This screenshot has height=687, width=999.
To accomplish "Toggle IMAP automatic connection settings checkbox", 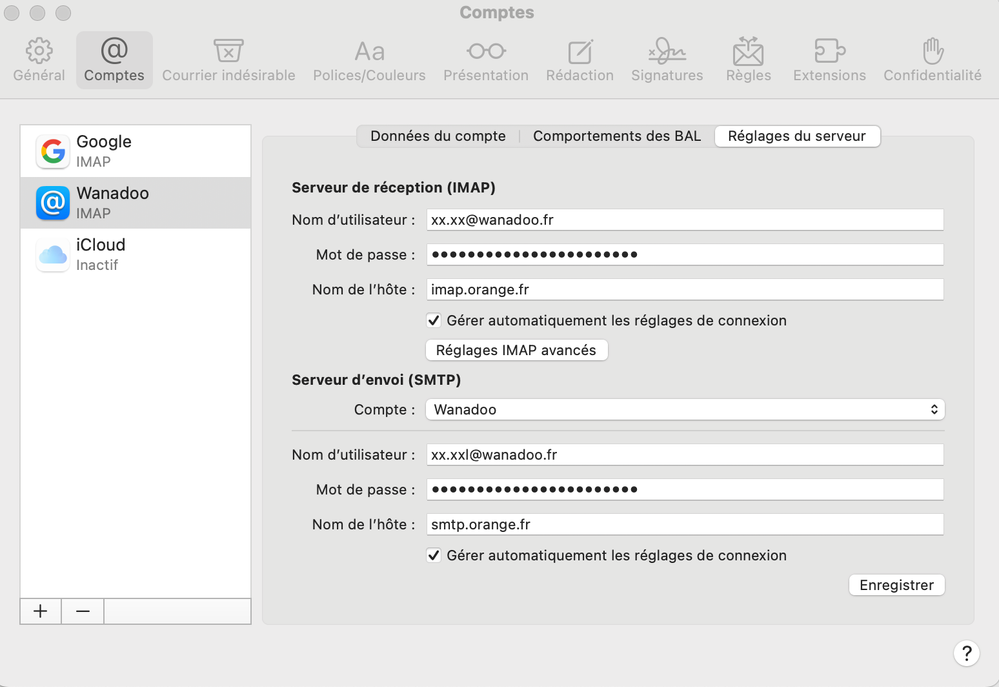I will [x=434, y=321].
